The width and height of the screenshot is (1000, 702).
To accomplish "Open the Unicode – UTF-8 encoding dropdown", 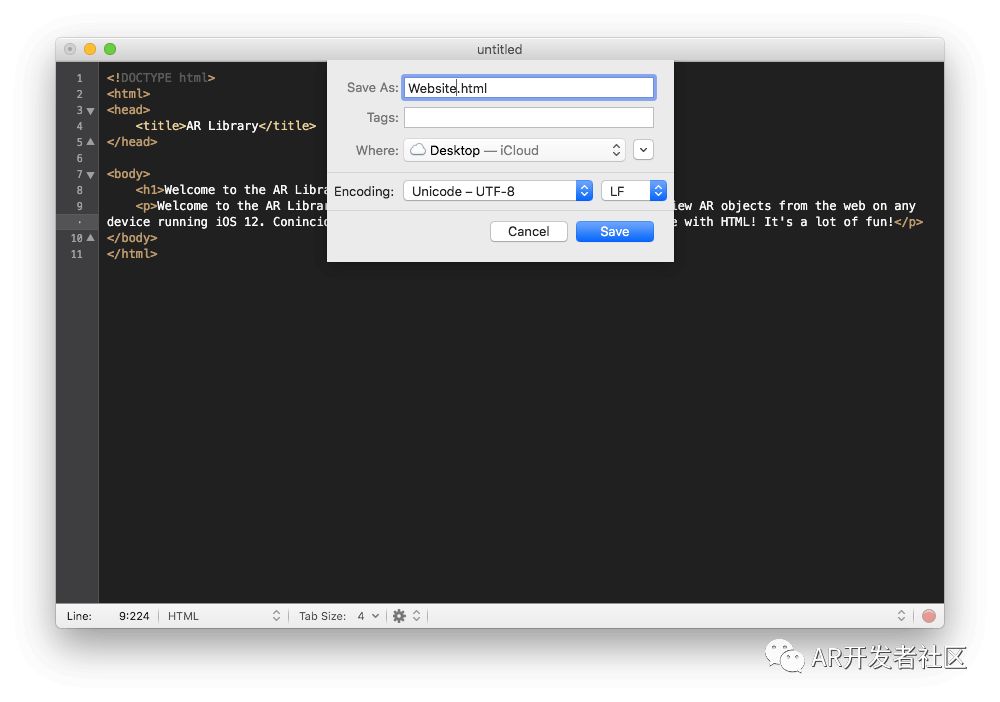I will click(x=498, y=191).
